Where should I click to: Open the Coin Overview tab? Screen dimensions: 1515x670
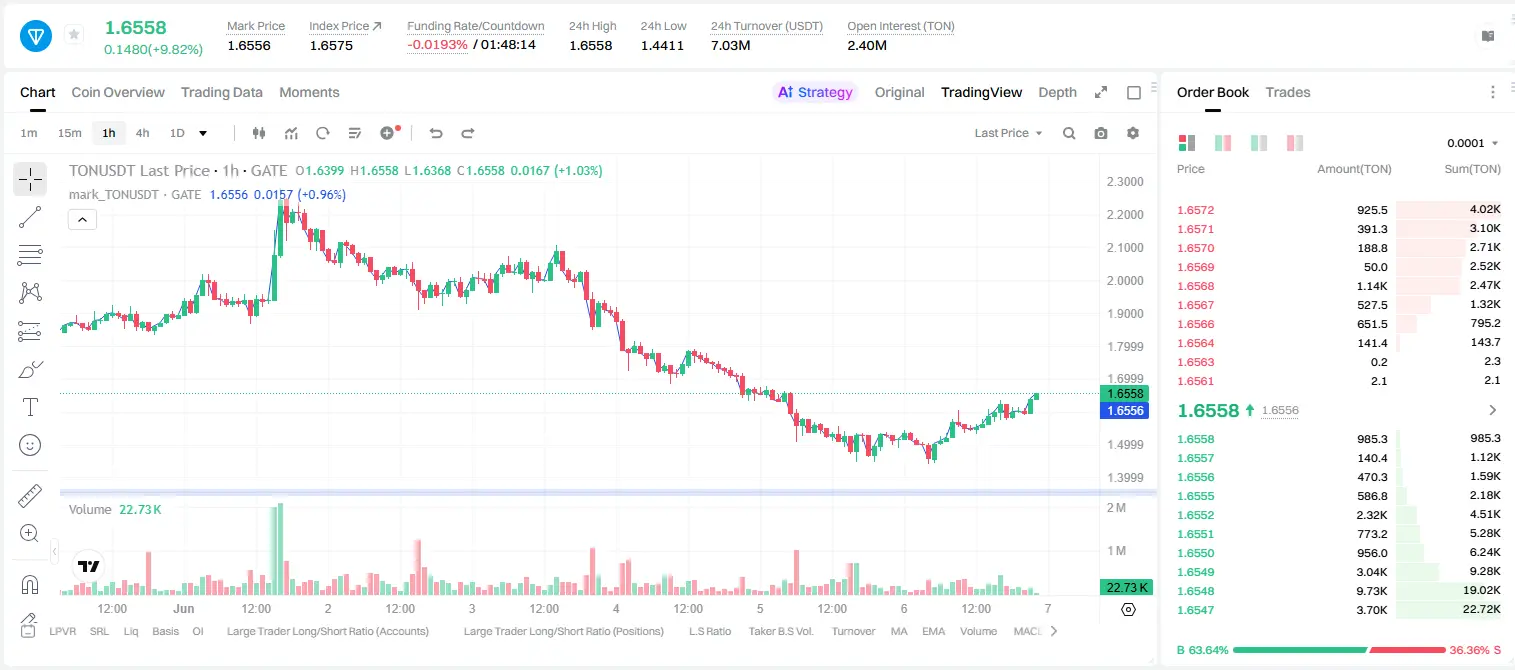pyautogui.click(x=118, y=92)
